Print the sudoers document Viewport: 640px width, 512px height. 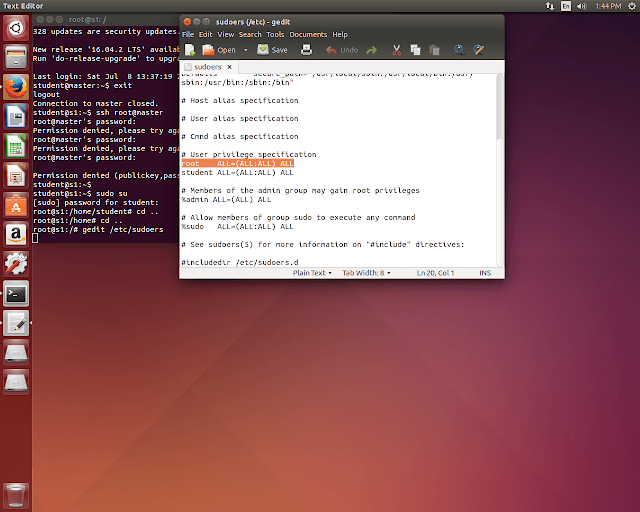click(307, 49)
